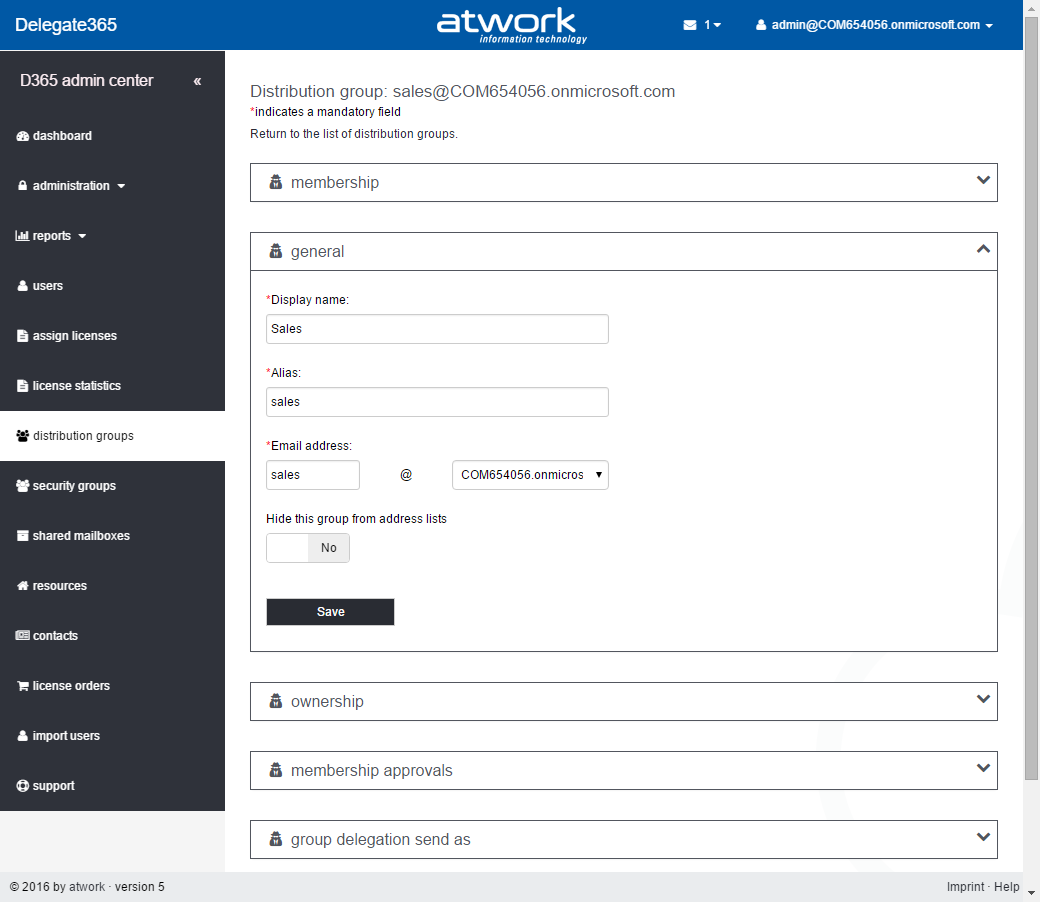Open the assign licenses page
1040x902 pixels.
pos(74,336)
